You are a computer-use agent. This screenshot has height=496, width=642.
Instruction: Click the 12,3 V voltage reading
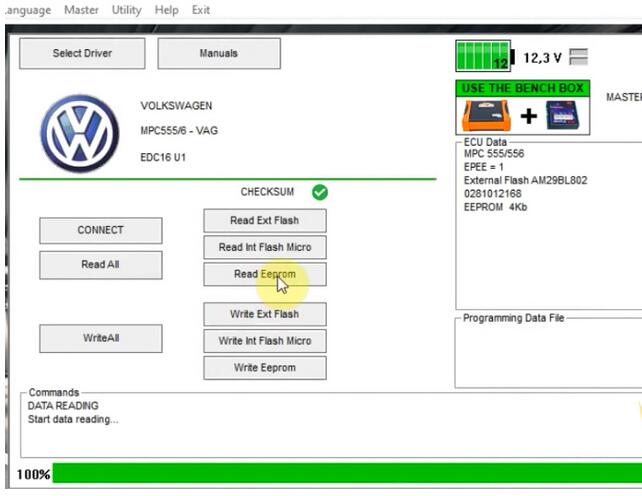[x=542, y=58]
